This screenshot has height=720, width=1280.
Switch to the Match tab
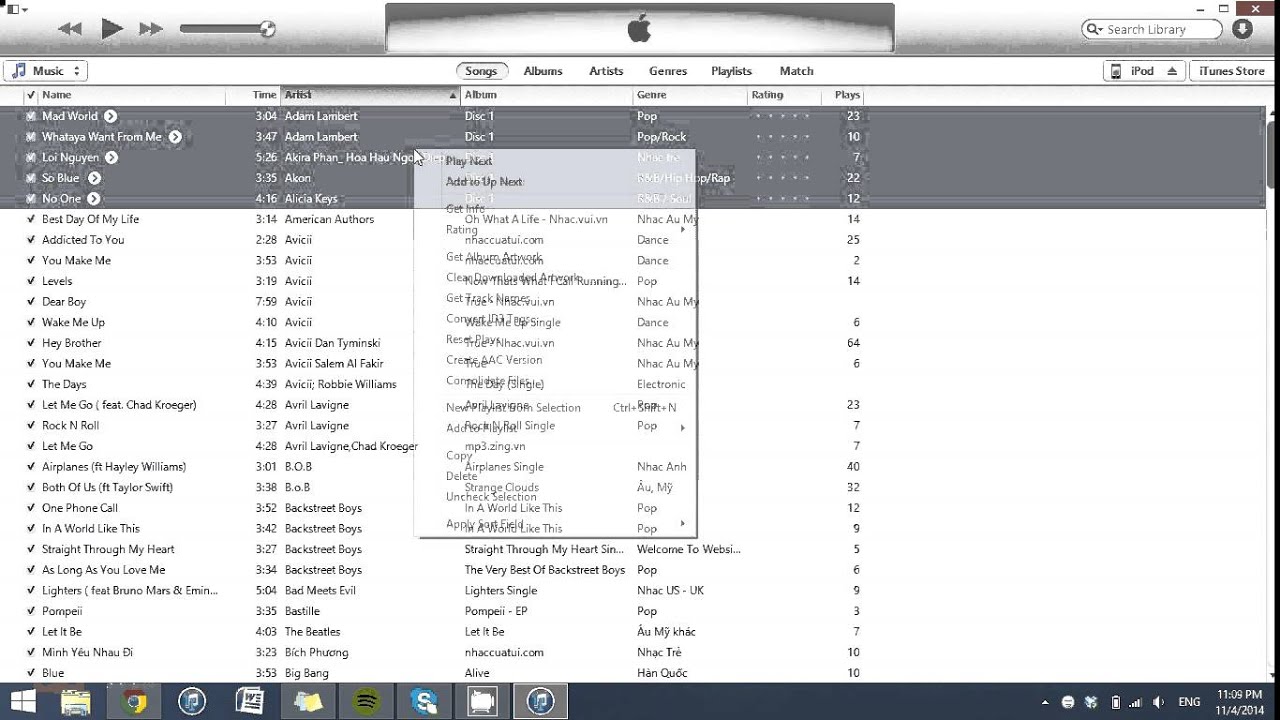796,71
